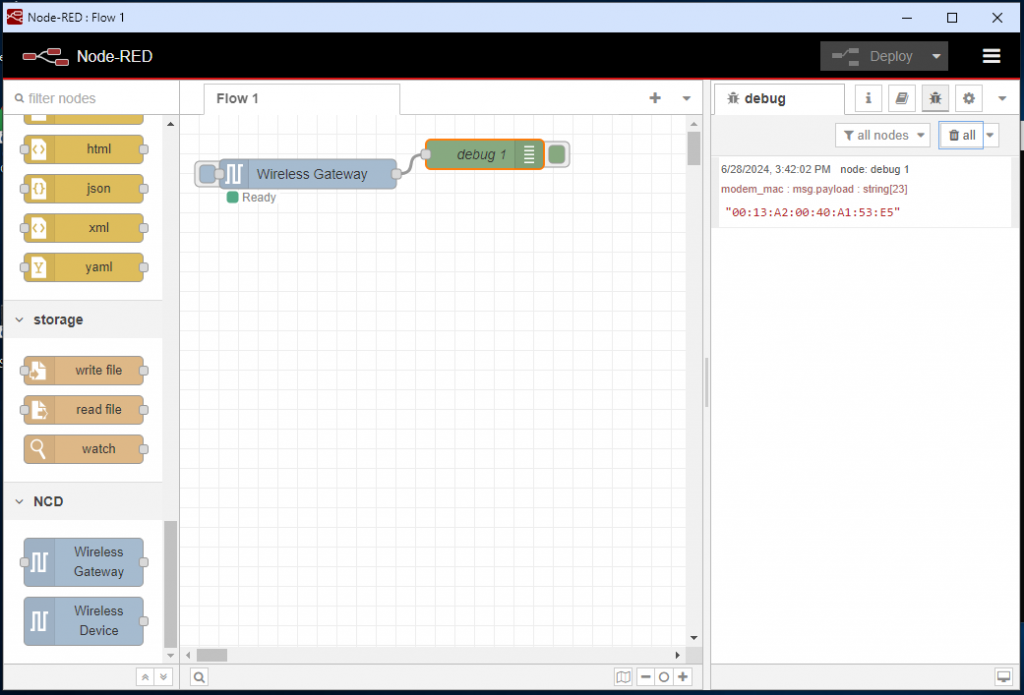The height and width of the screenshot is (695, 1024).
Task: Open the Flow 1 tab
Action: 302,99
